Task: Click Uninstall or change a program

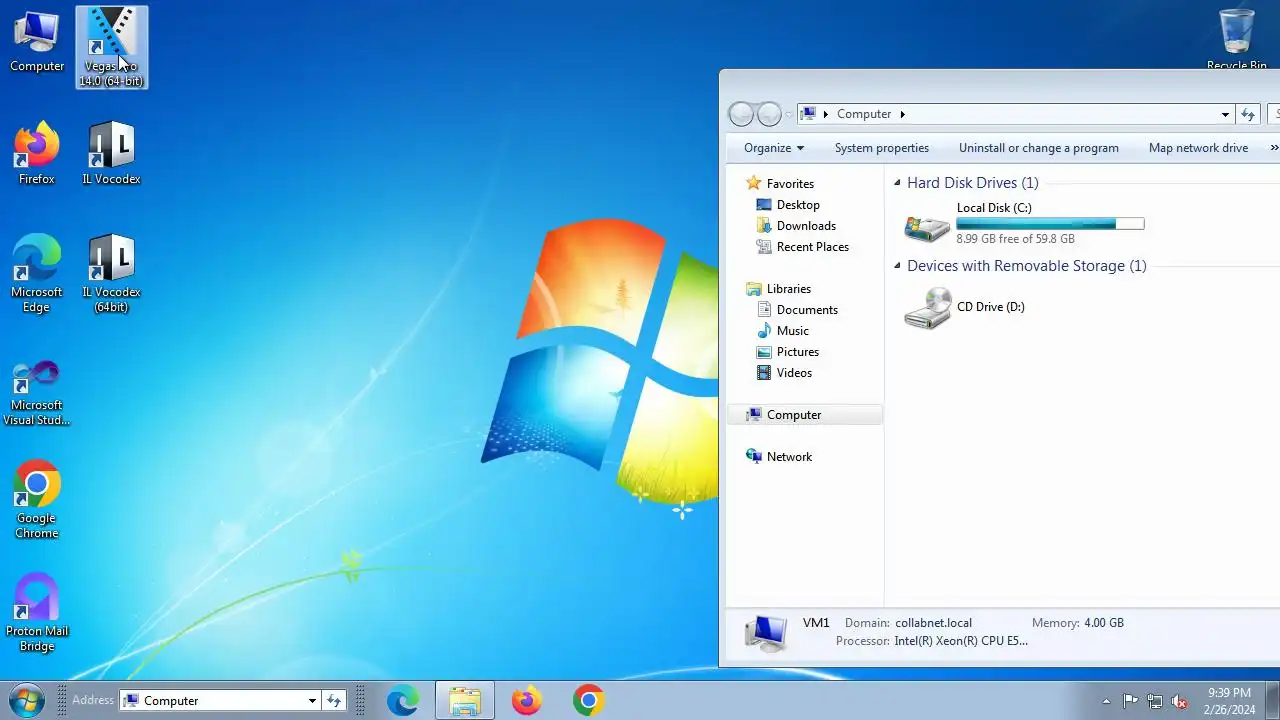Action: (1039, 148)
